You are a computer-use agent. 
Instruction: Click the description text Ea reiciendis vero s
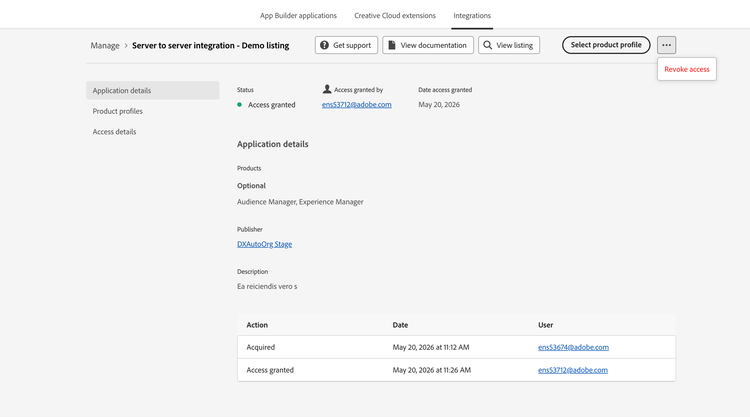[267, 286]
